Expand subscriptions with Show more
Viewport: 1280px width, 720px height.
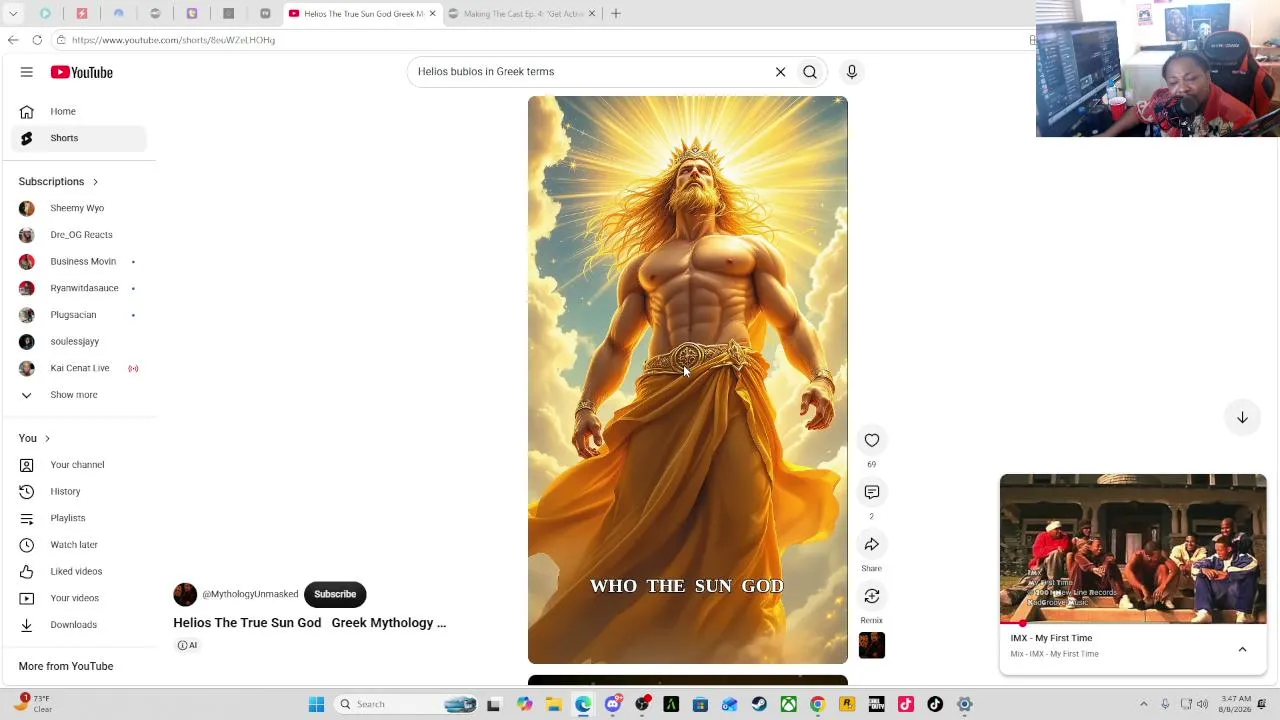point(80,395)
